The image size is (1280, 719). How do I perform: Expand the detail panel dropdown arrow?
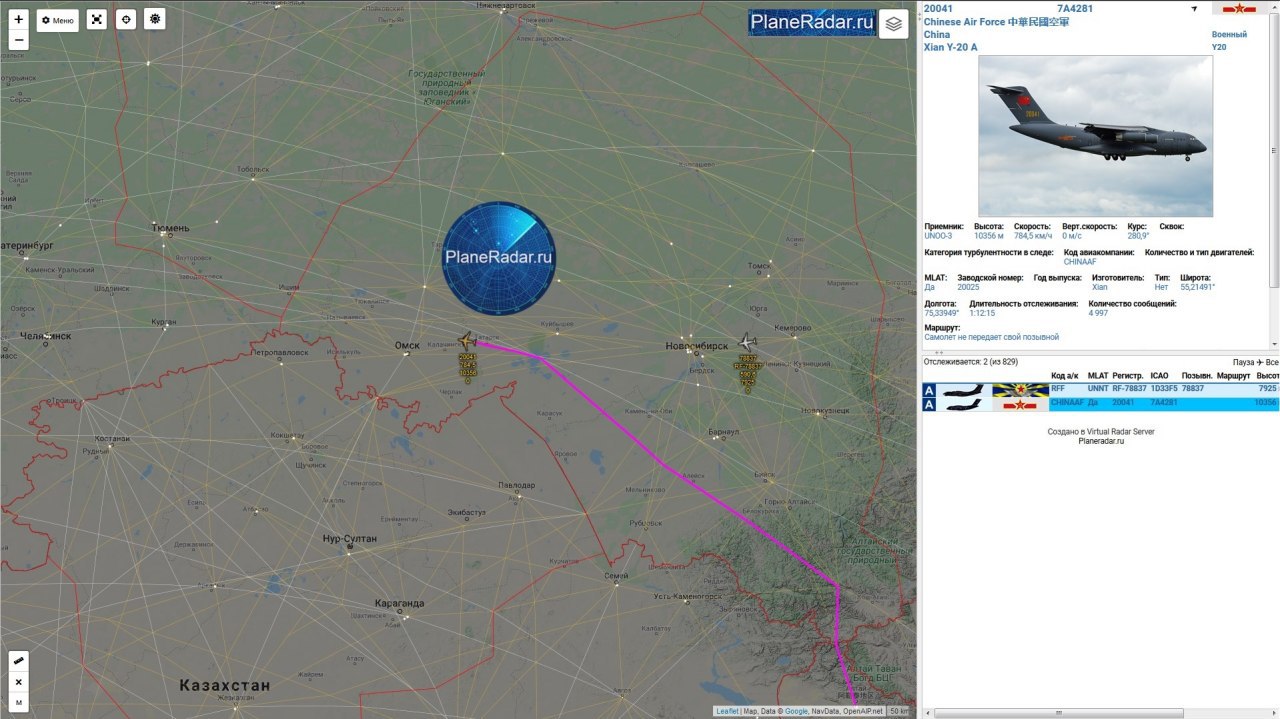pyautogui.click(x=1194, y=9)
